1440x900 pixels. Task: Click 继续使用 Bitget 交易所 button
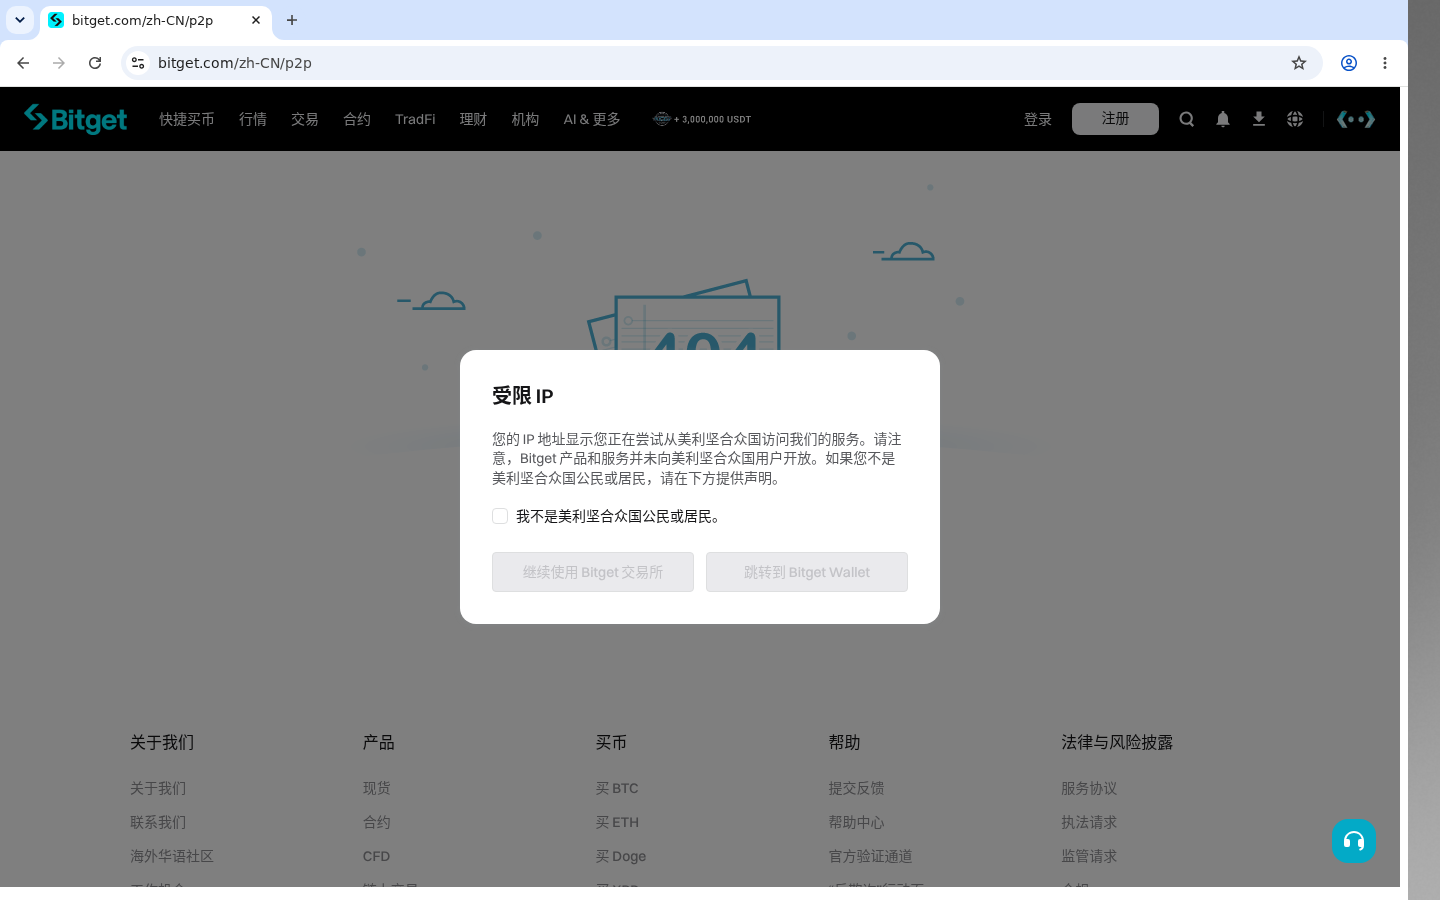(593, 572)
